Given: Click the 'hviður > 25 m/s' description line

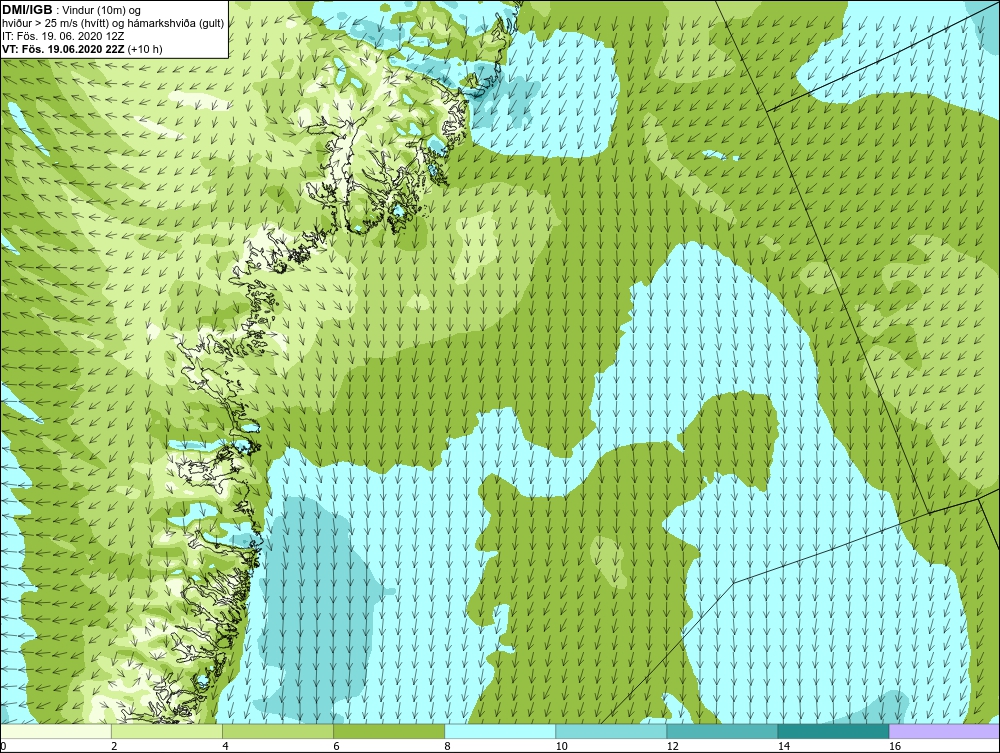Looking at the screenshot, I should point(113,23).
